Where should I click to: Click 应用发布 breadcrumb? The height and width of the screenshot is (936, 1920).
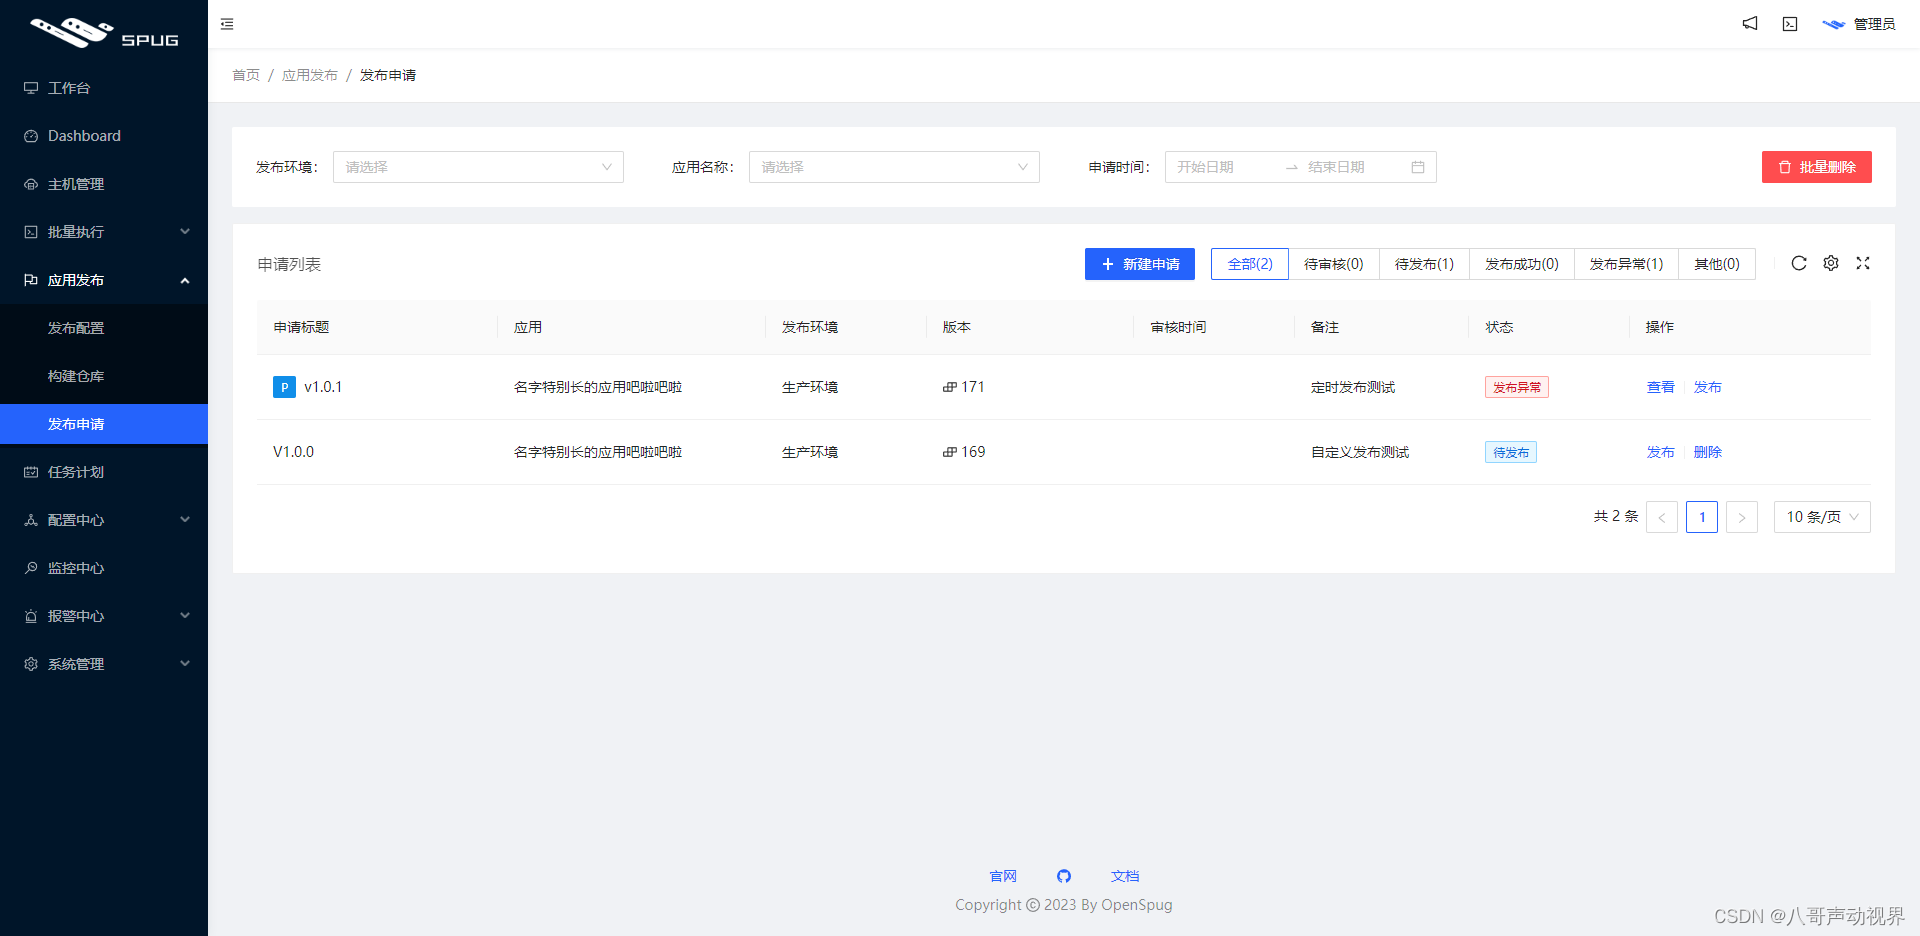click(x=310, y=75)
